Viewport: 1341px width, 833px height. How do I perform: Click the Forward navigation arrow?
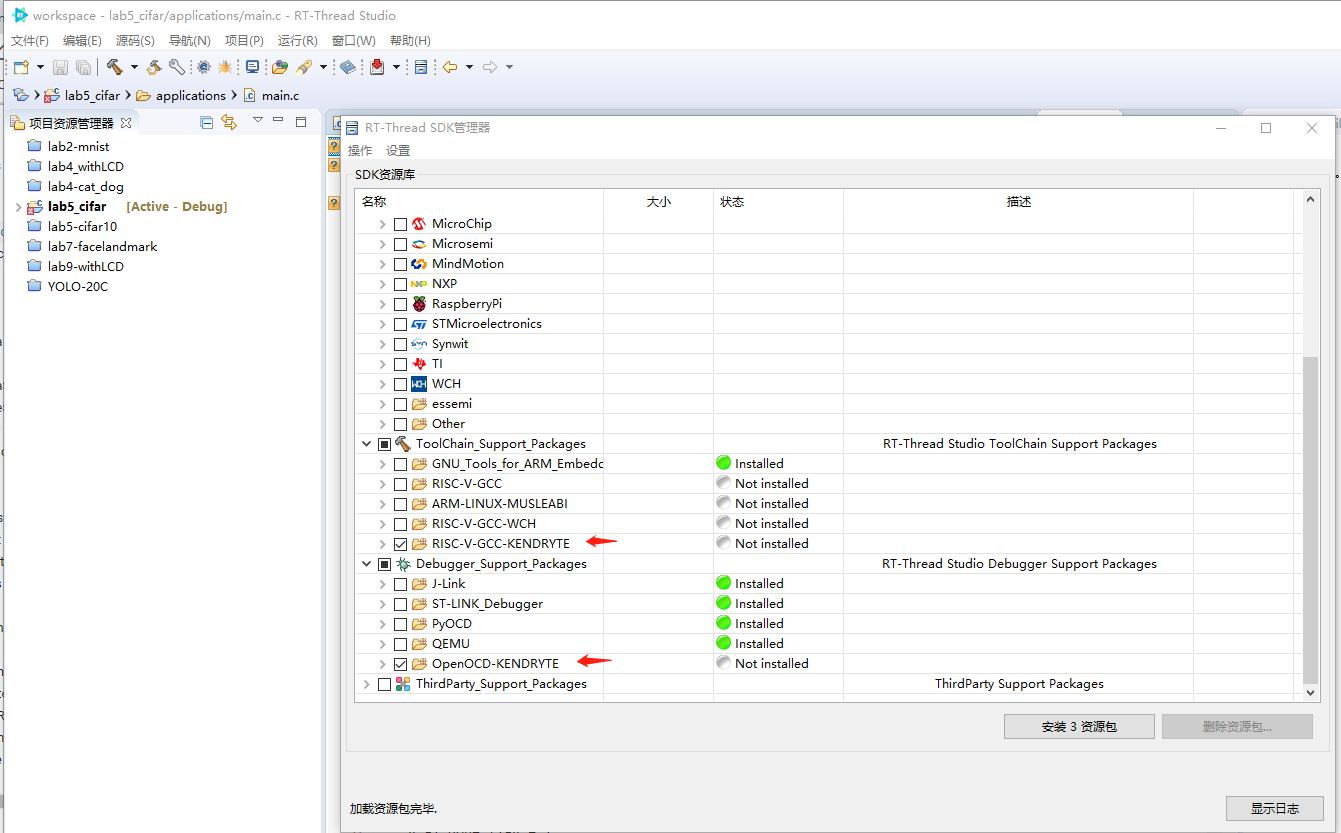coord(490,67)
